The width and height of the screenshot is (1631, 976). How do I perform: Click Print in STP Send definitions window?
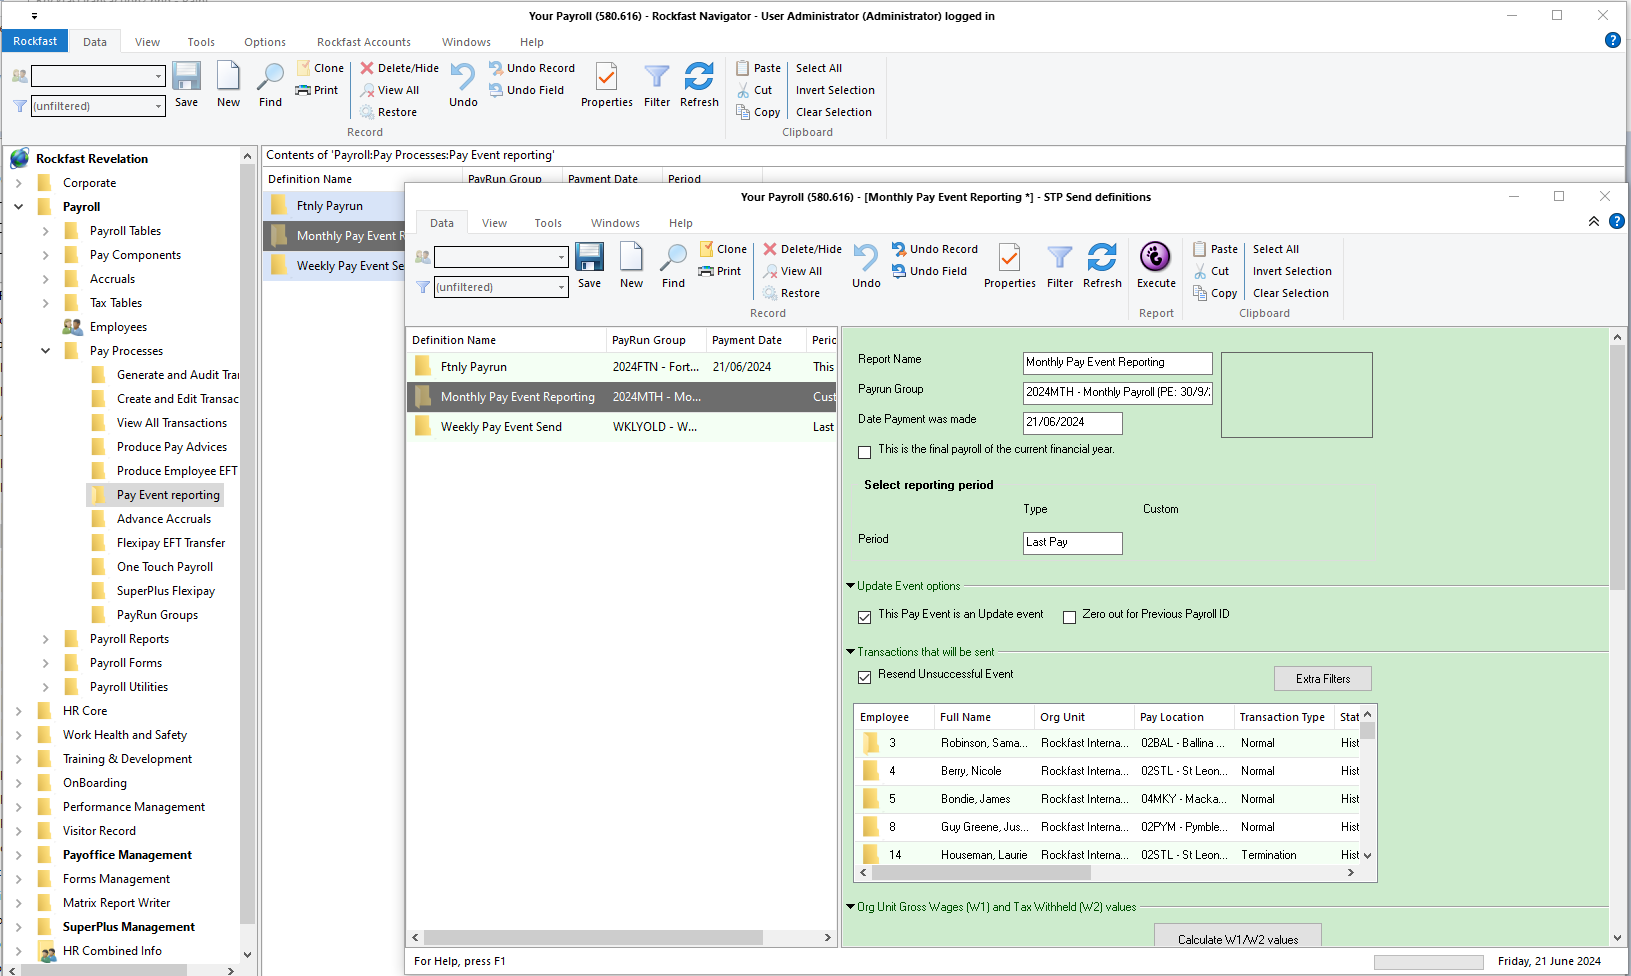click(720, 271)
